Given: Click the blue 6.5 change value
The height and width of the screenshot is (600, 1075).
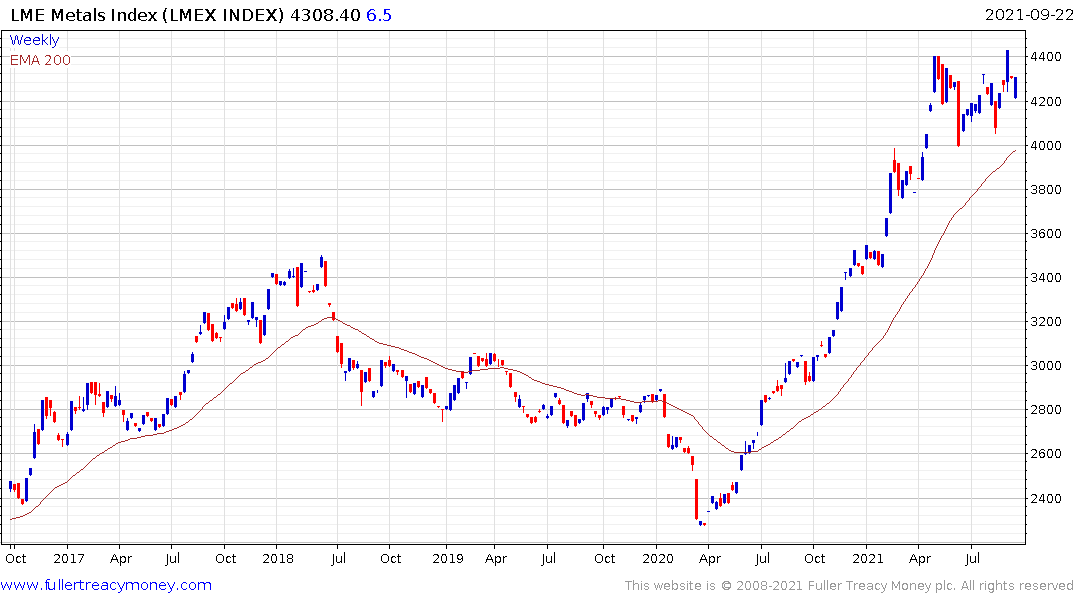Looking at the screenshot, I should [378, 15].
